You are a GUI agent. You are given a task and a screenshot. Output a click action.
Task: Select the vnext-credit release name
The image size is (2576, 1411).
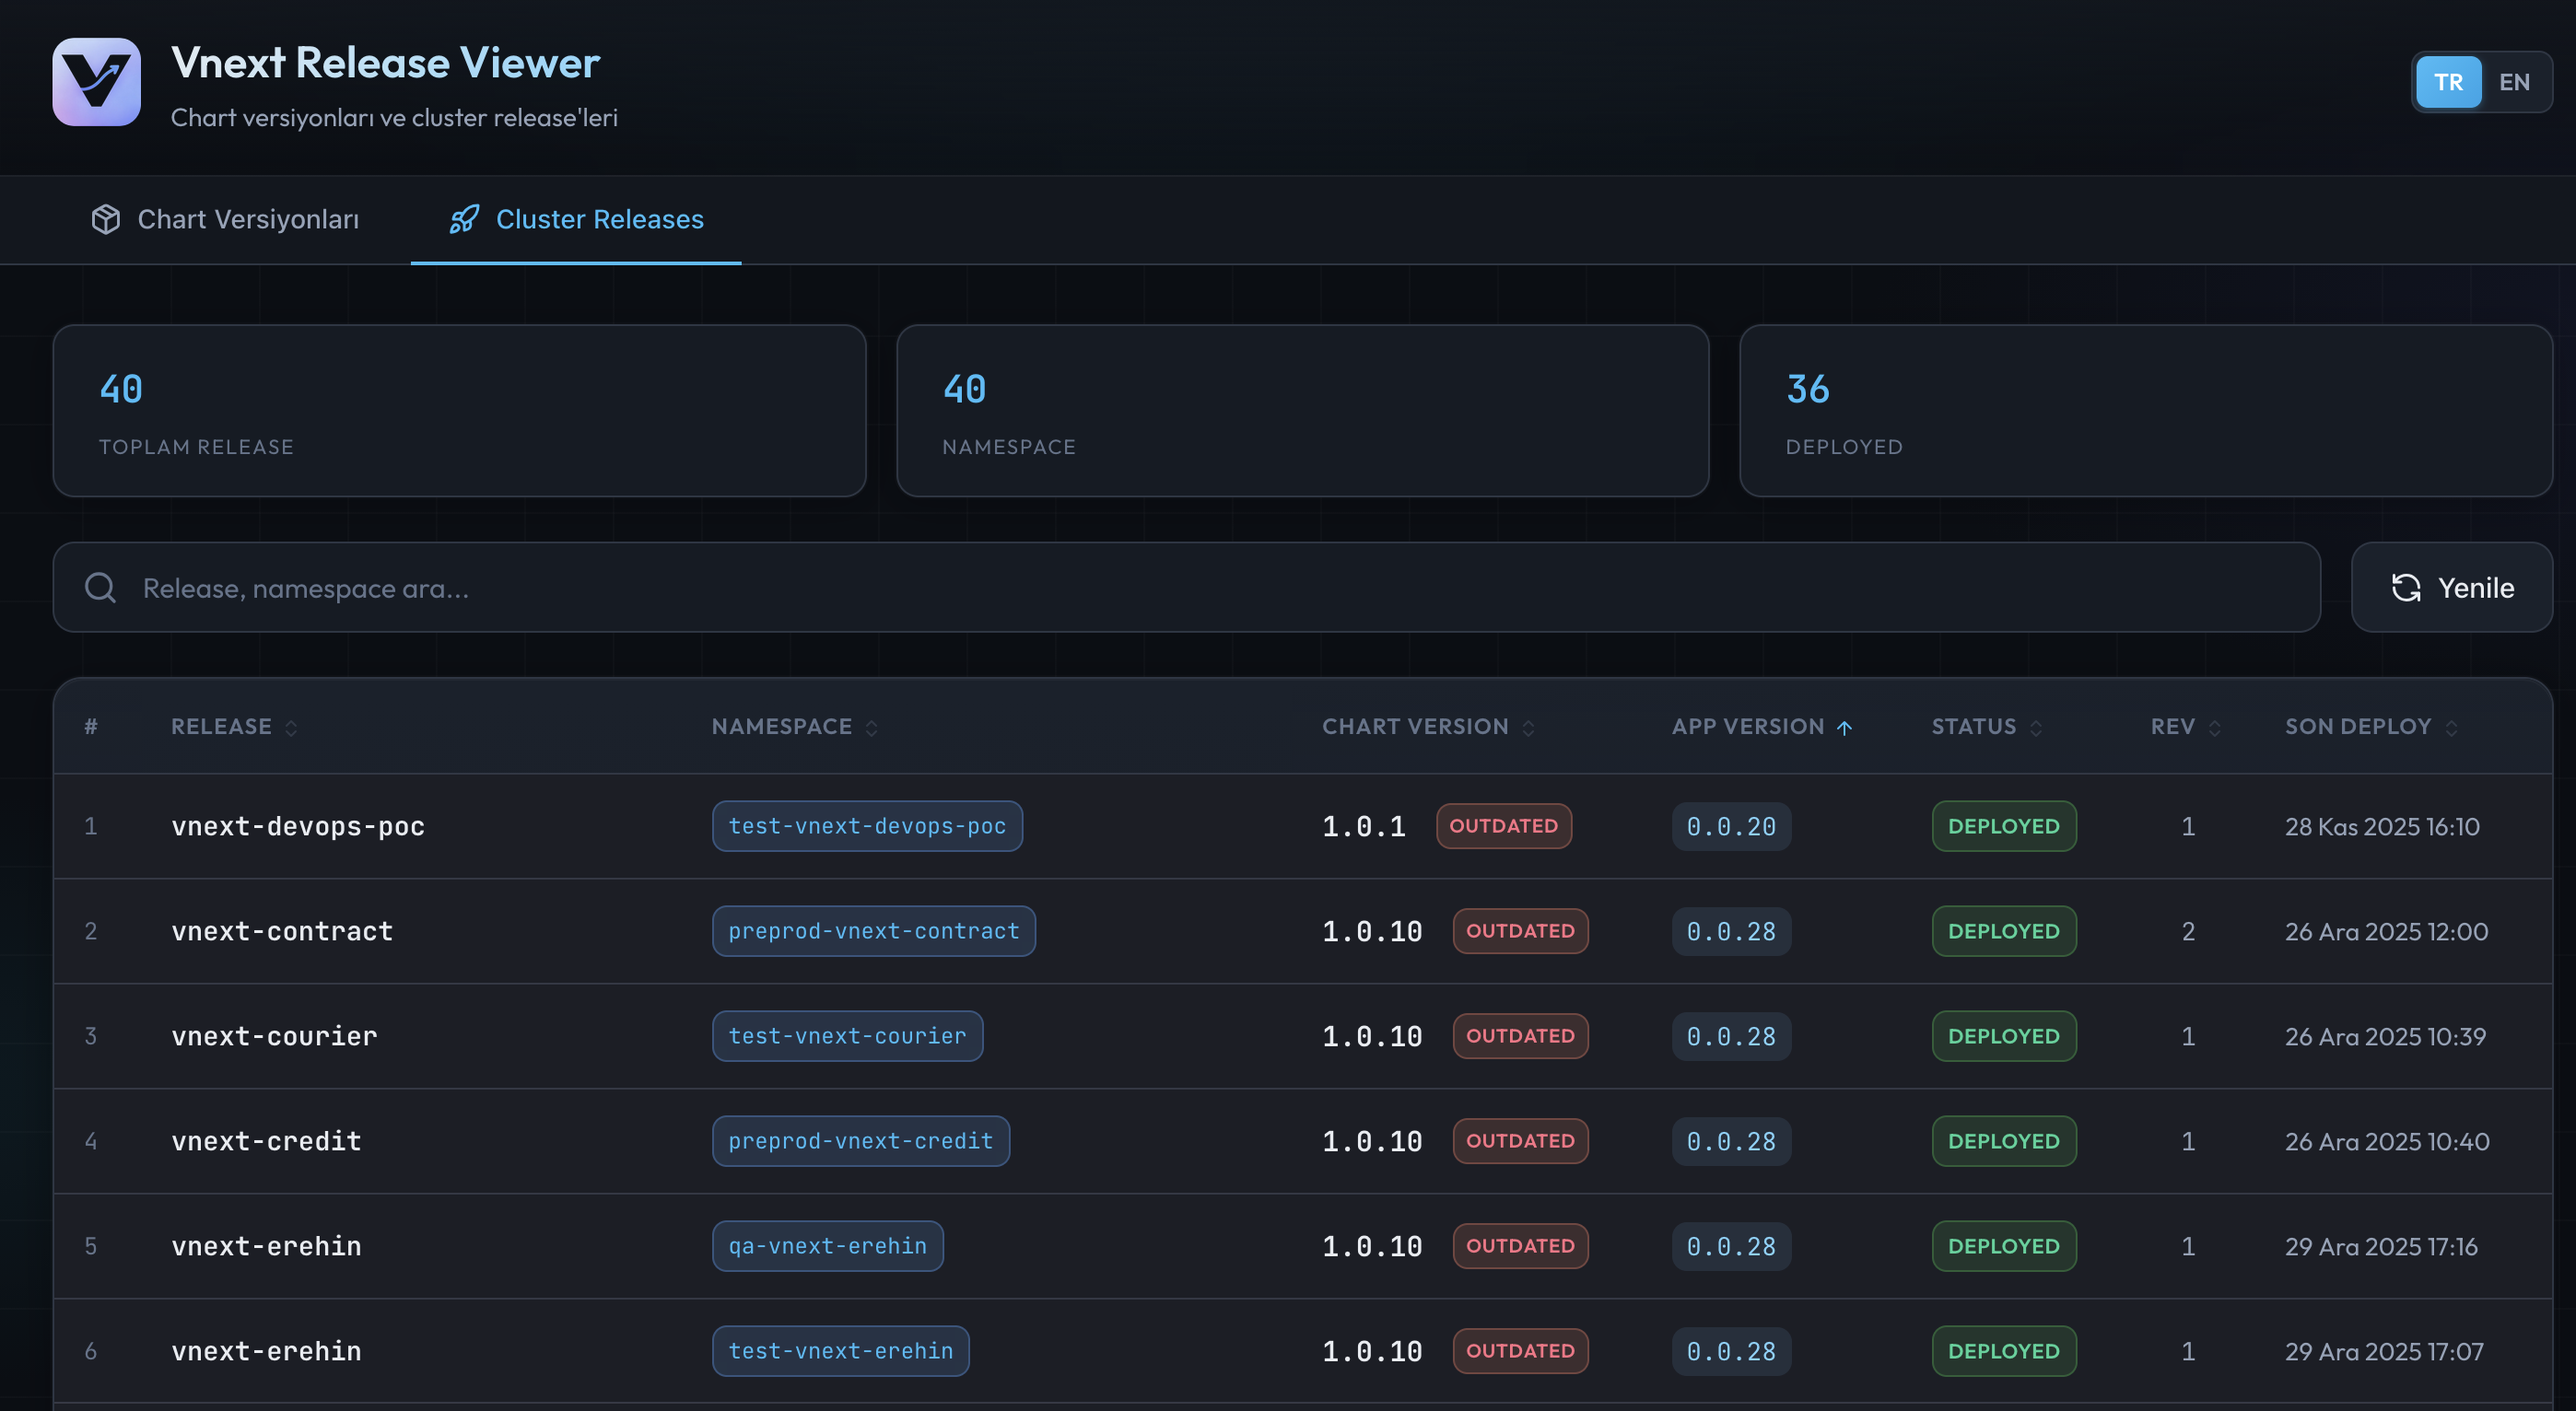tap(266, 1141)
